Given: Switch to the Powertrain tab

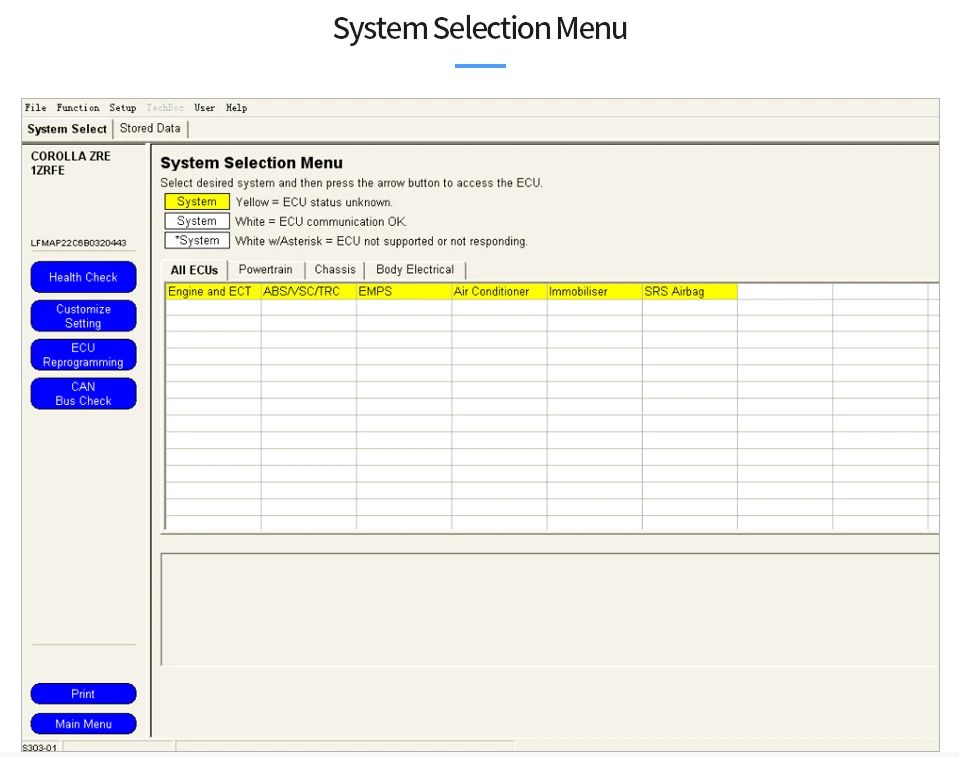Looking at the screenshot, I should pyautogui.click(x=266, y=269).
